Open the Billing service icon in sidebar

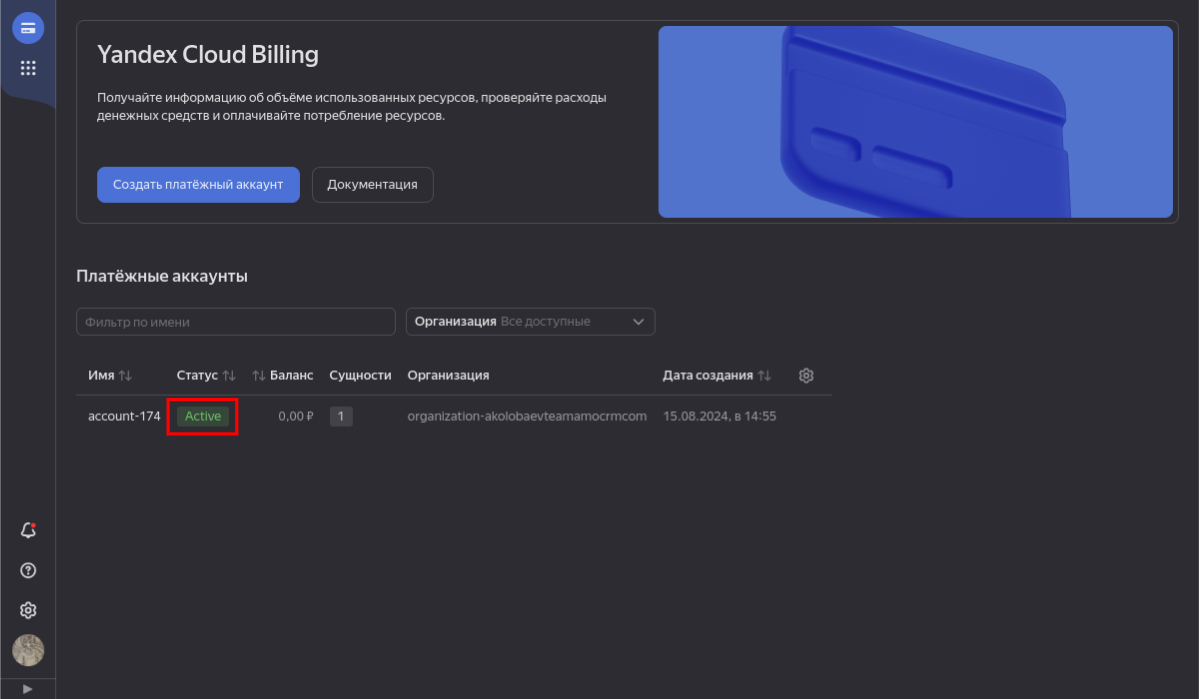28,28
